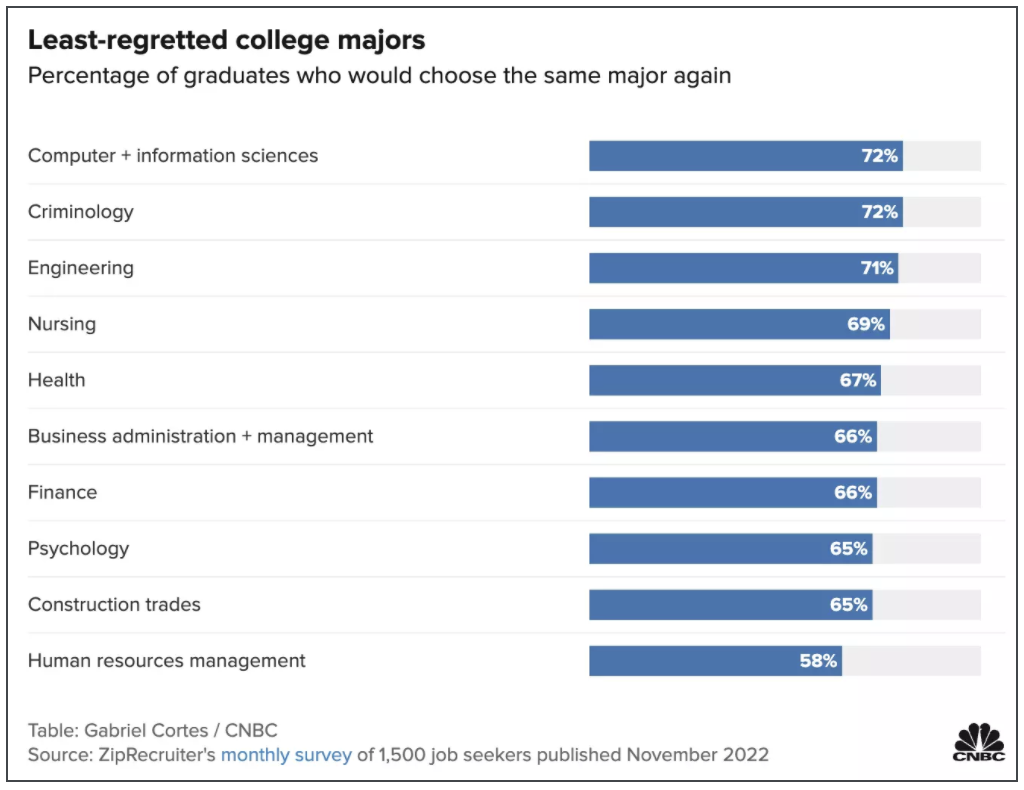Click the 69% Nursing bar
Viewport: 1024px width, 790px height.
[738, 324]
